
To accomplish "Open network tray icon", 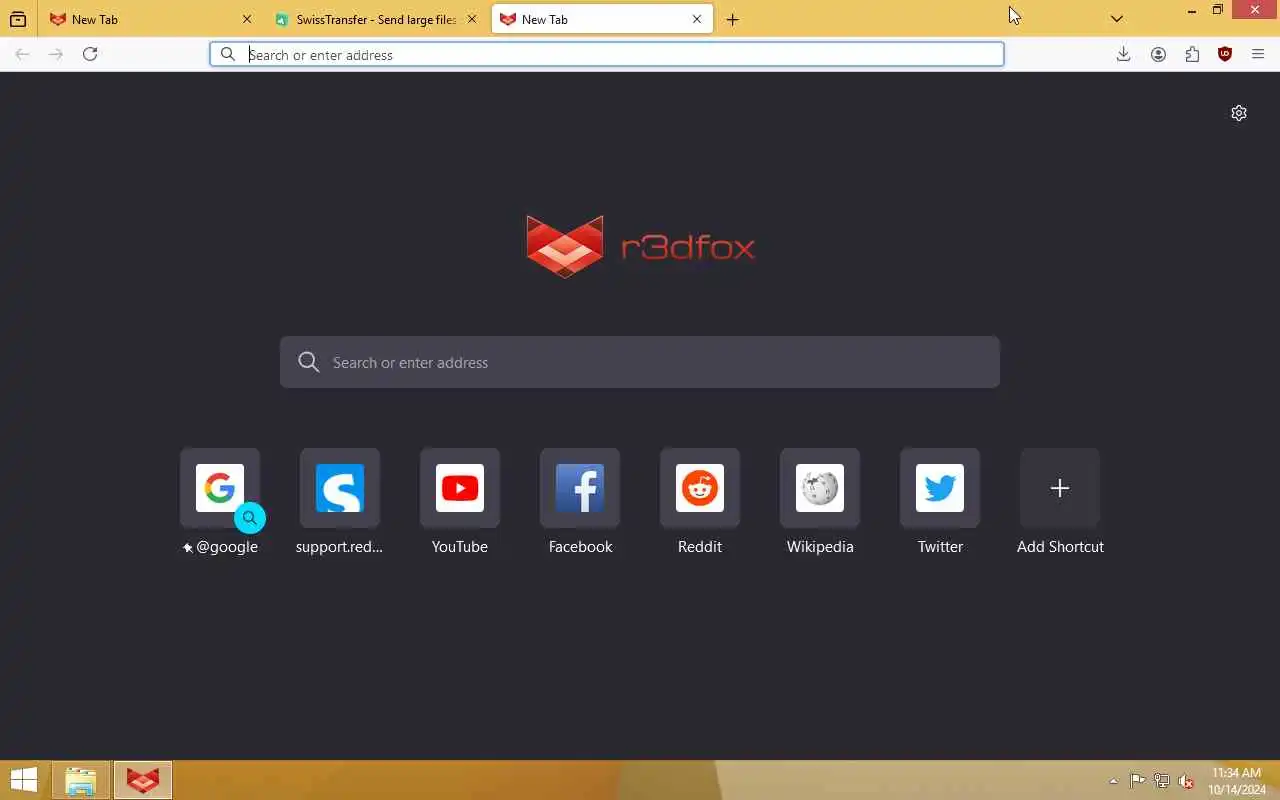I will [x=1162, y=781].
